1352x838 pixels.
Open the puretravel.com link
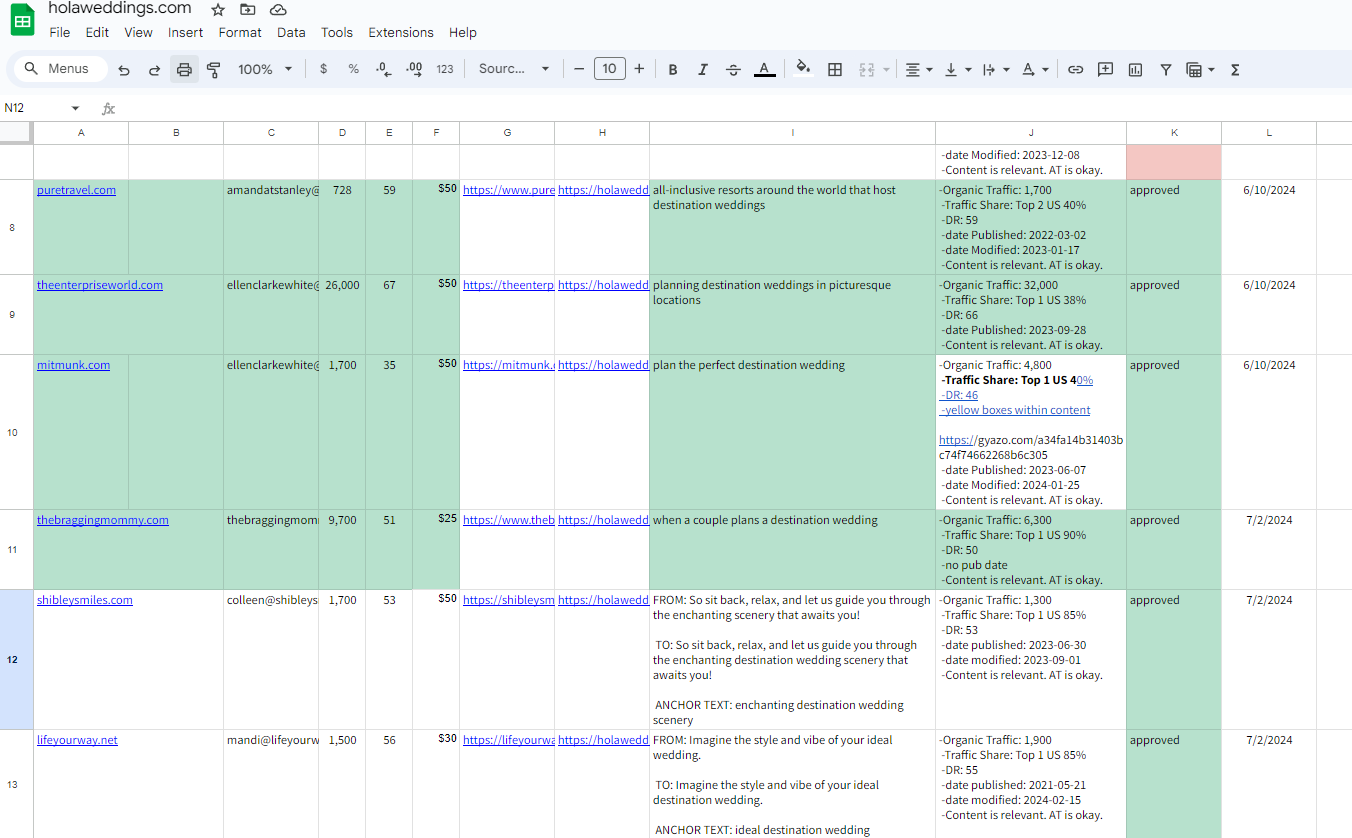(x=76, y=190)
